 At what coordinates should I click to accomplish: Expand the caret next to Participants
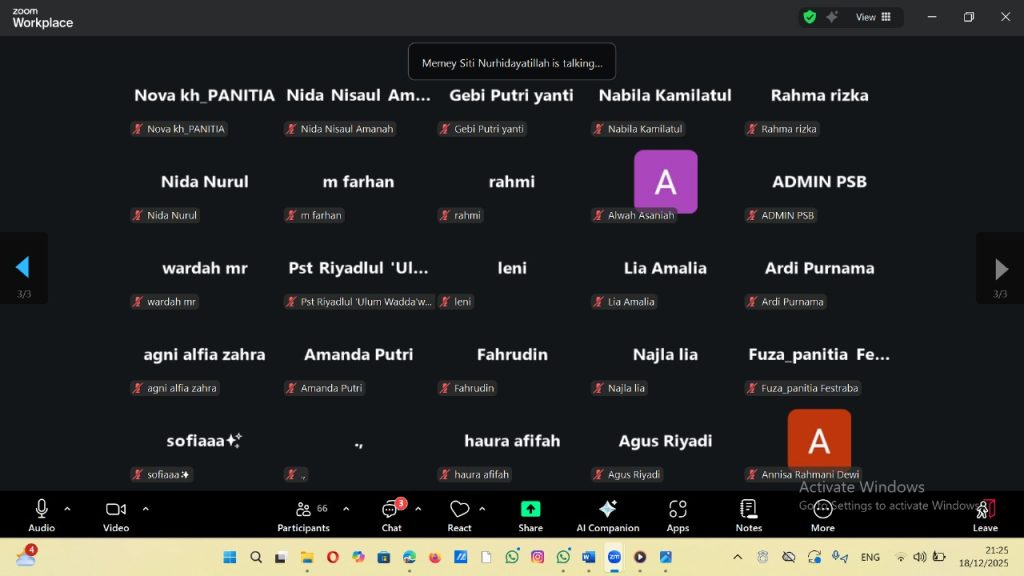coord(346,509)
